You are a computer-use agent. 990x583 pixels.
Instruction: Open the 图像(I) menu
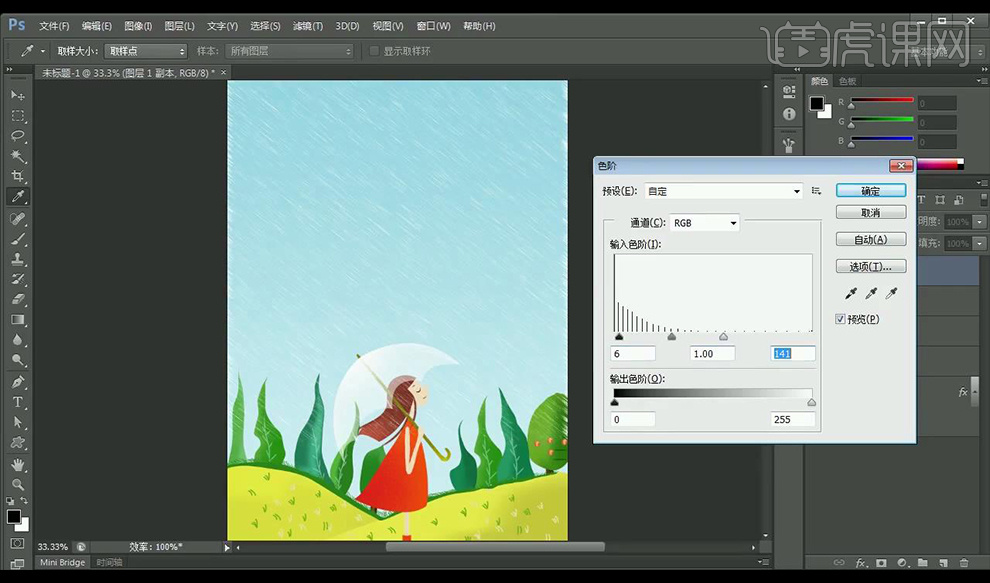click(138, 26)
